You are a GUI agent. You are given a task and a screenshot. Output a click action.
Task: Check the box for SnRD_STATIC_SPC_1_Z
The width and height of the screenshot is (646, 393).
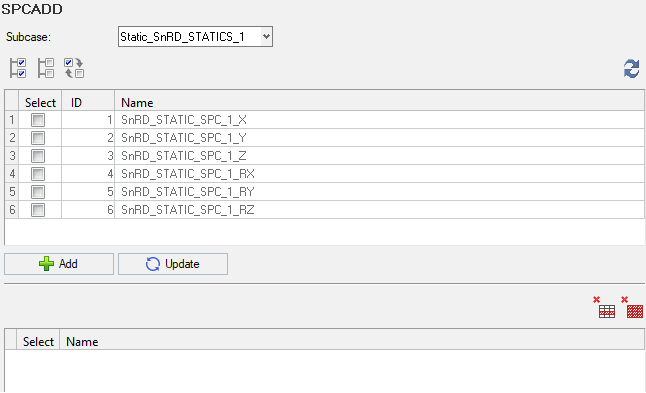tap(38, 156)
